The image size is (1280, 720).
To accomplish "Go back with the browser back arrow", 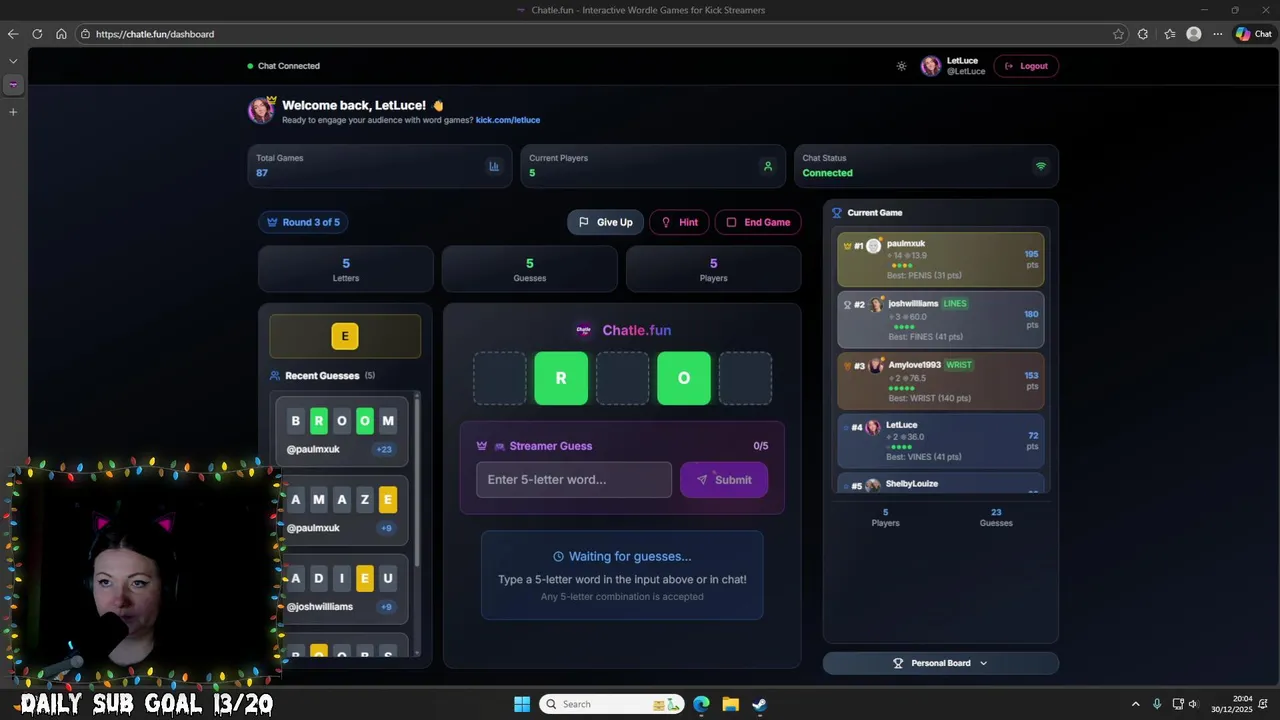I will (x=13, y=34).
